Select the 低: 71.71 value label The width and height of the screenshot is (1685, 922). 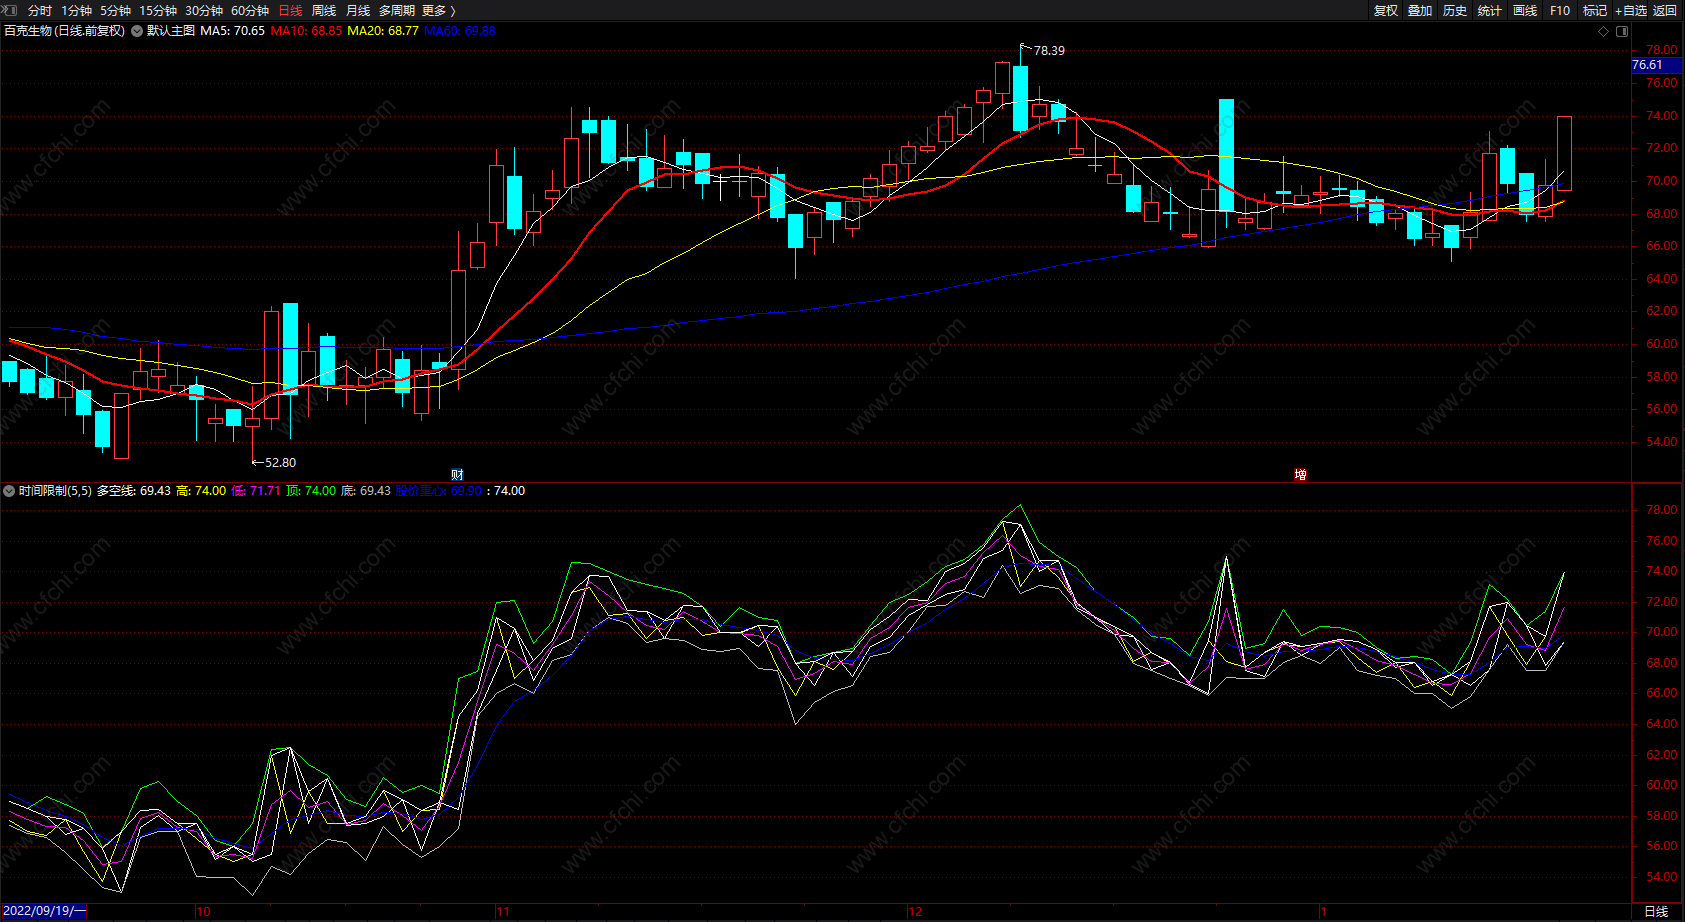tap(256, 491)
